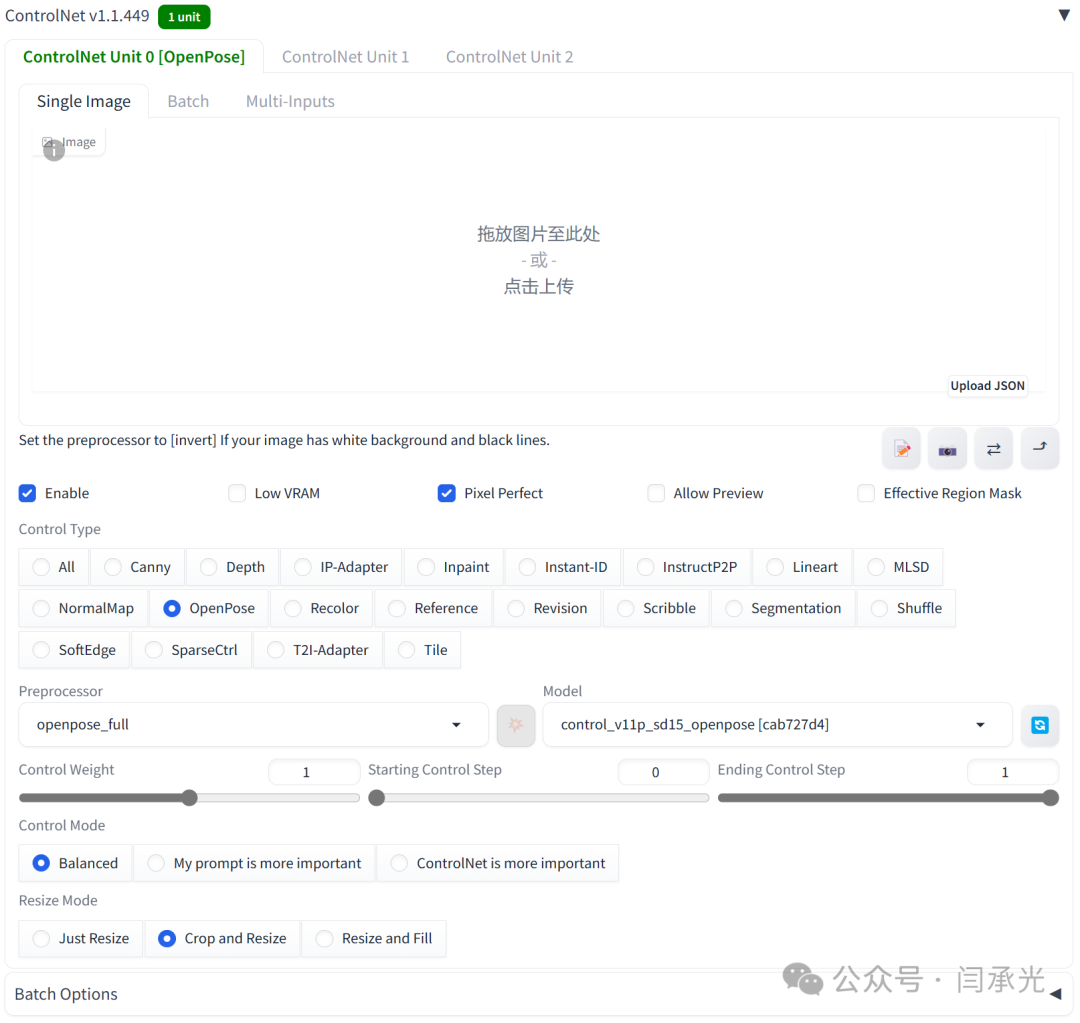Expand the Batch Options section arrow
Screen dimensions: 1080x1023
coord(1055,994)
